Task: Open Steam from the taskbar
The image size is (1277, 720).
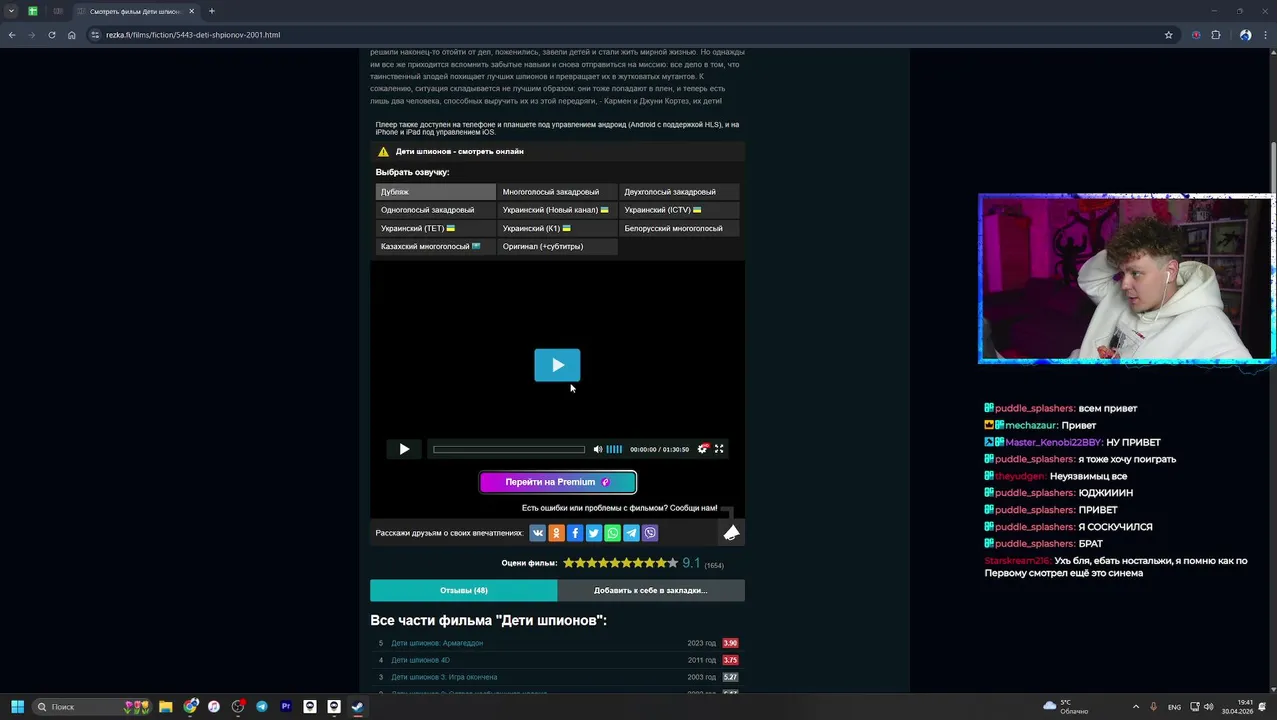Action: [x=357, y=706]
